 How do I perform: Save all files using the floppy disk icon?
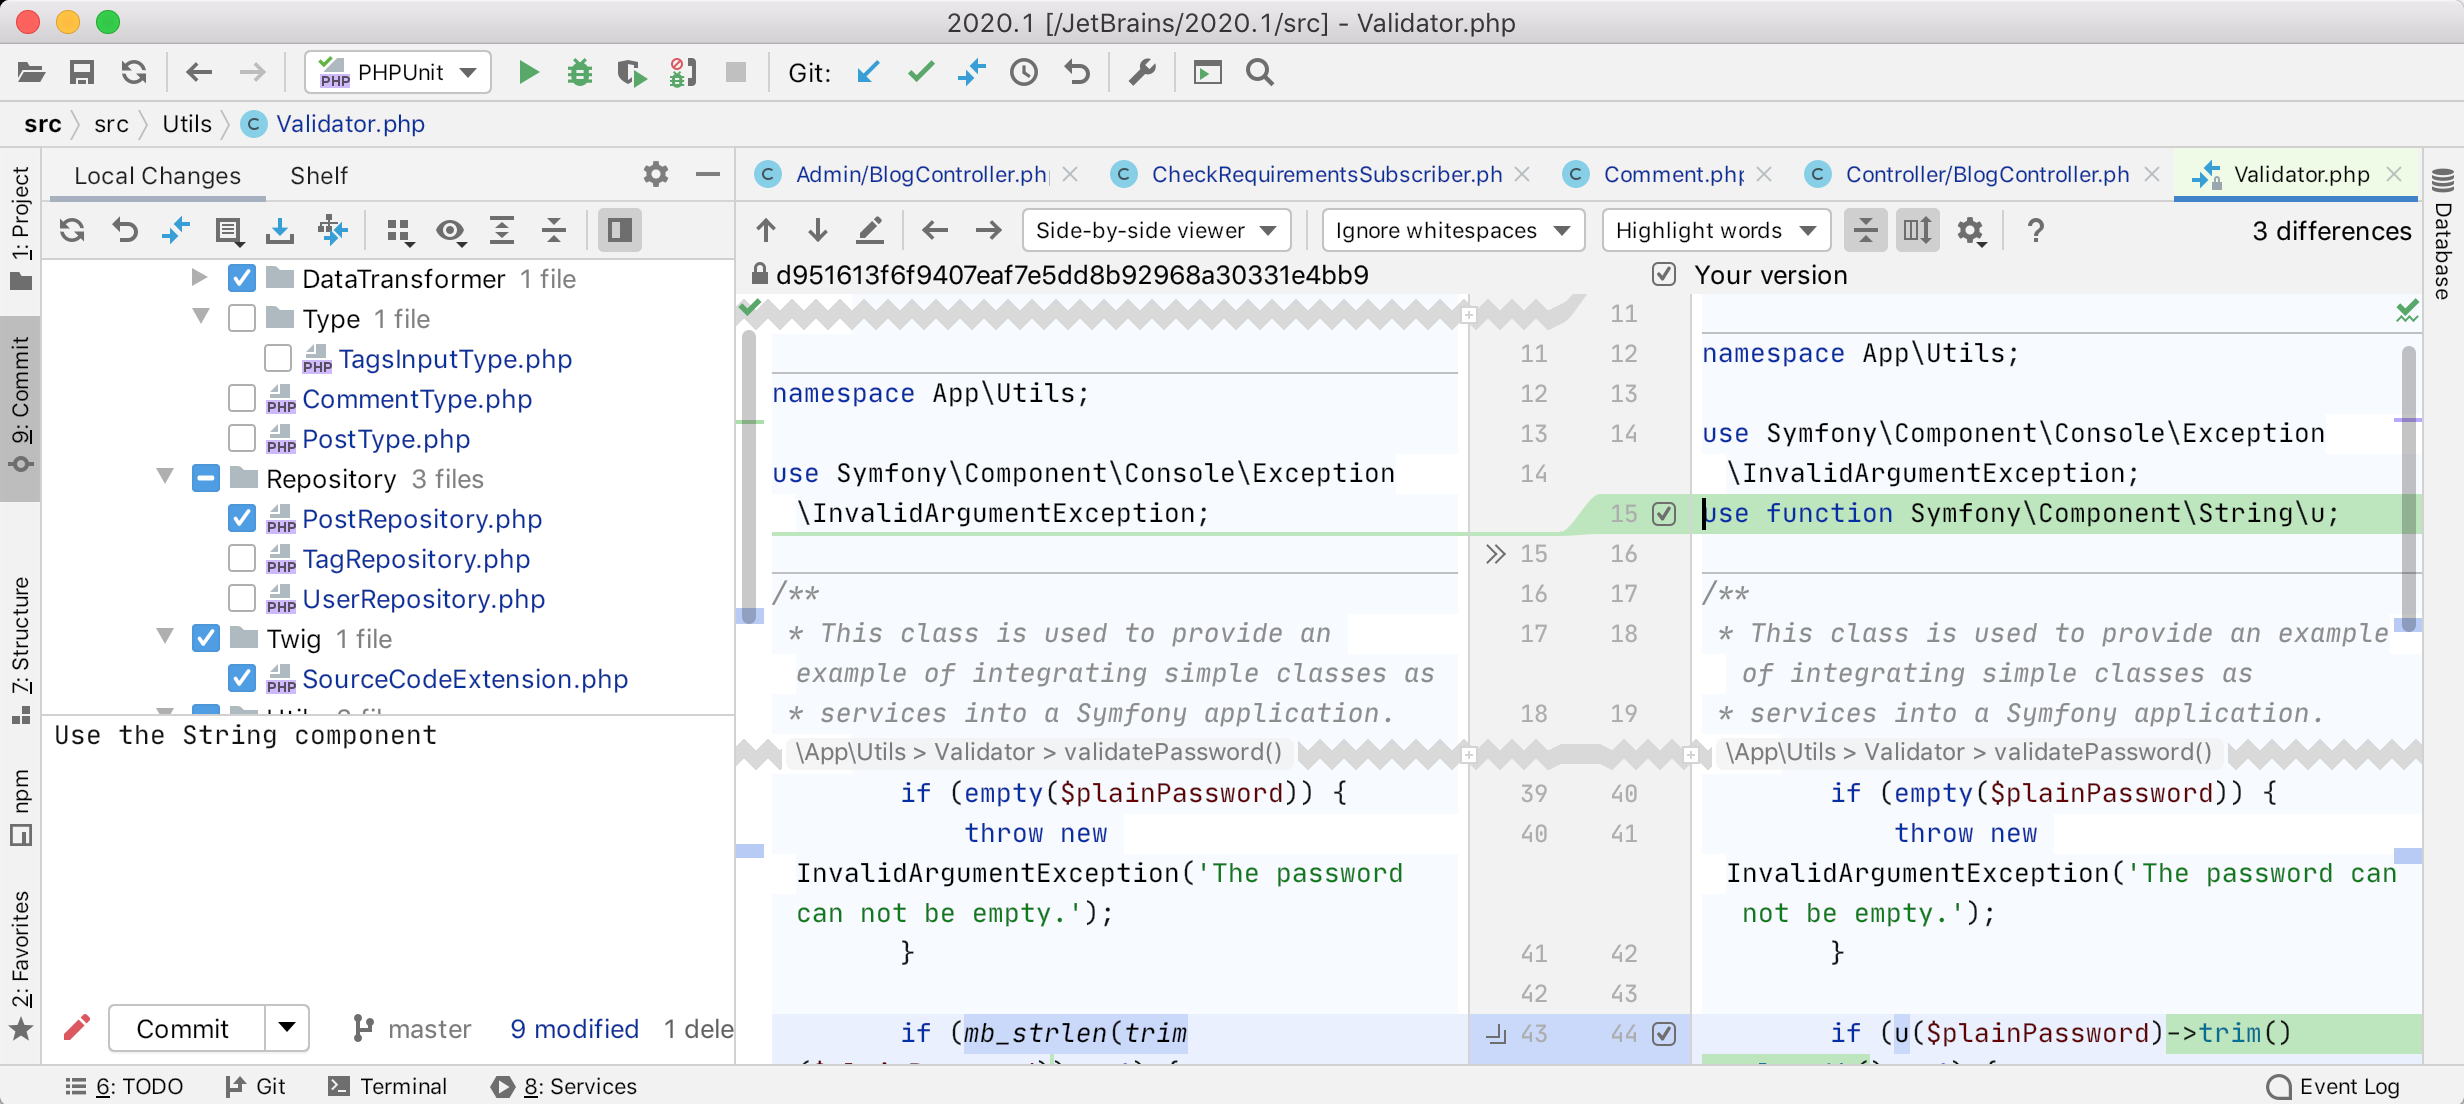tap(82, 72)
